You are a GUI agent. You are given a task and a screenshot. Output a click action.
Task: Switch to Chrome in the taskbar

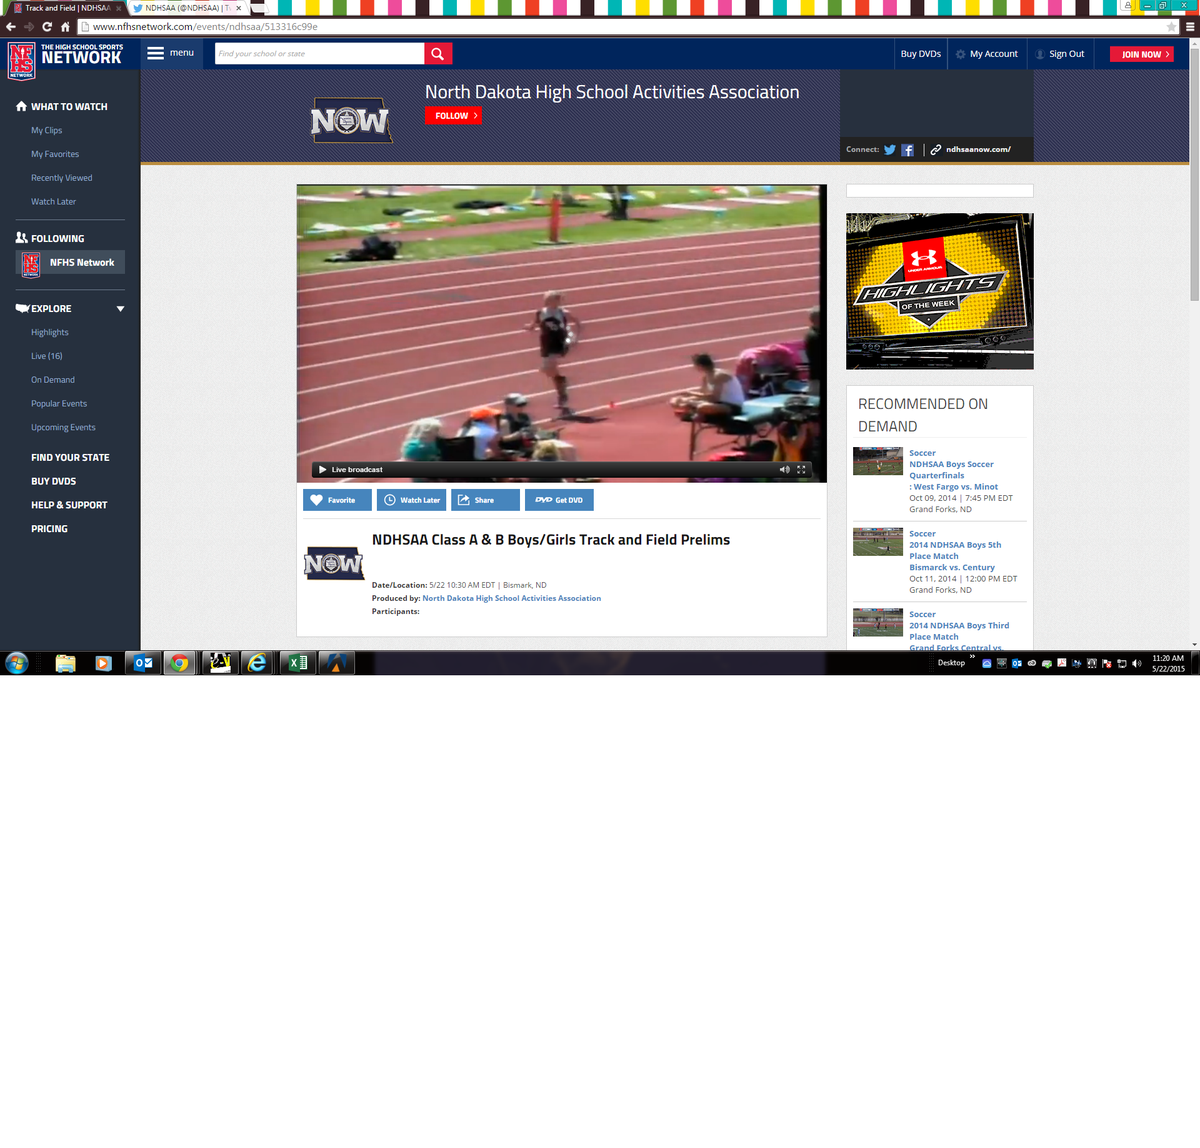(x=179, y=663)
